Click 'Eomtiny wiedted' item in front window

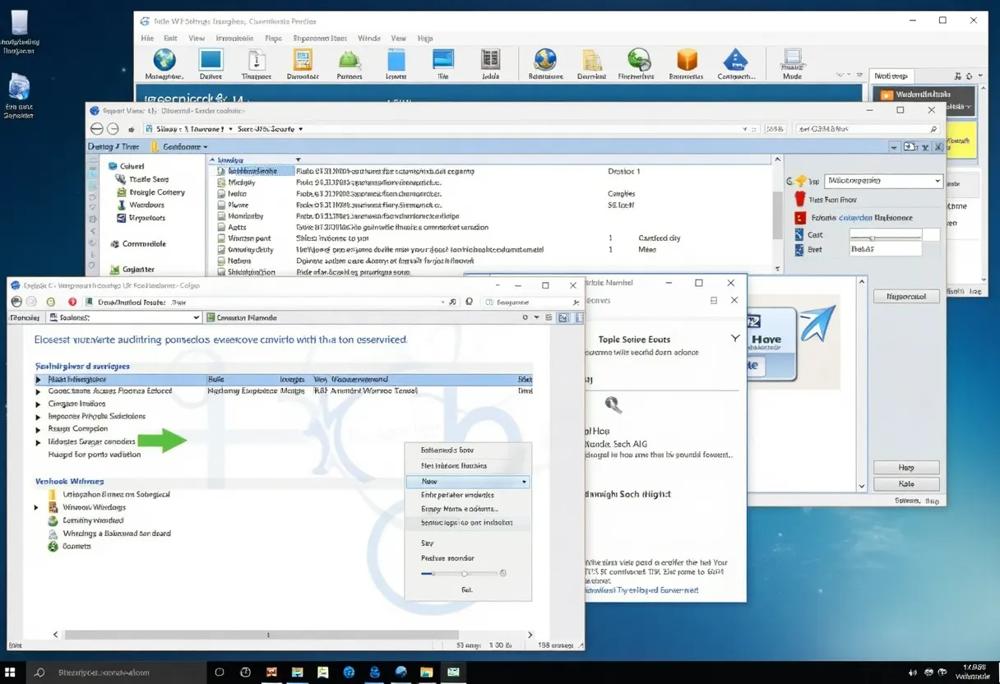pyautogui.click(x=86, y=520)
